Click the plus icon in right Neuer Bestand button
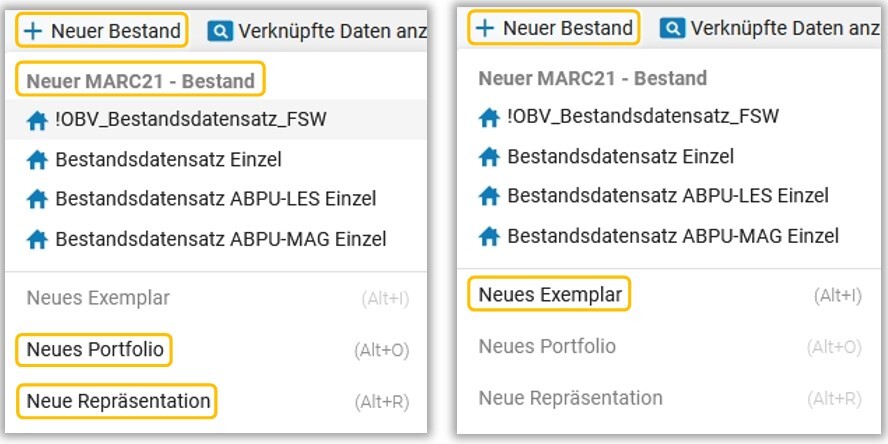The width and height of the screenshot is (888, 444). pos(485,28)
